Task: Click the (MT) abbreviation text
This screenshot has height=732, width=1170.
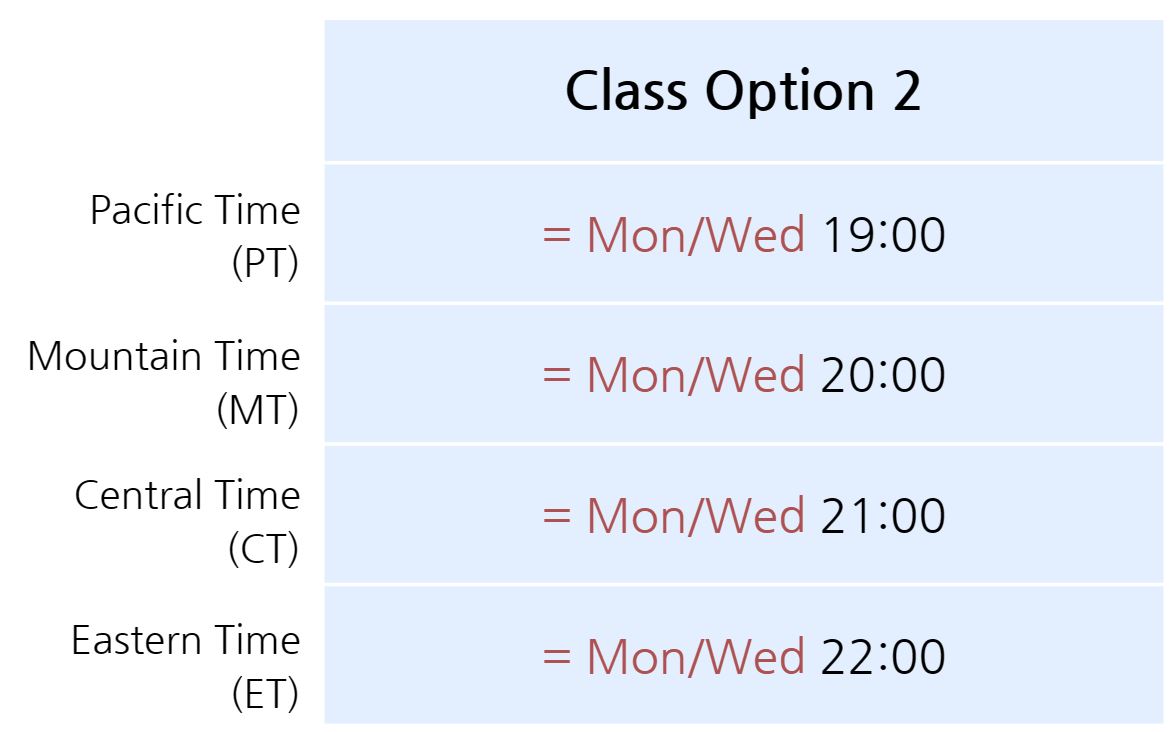Action: click(x=258, y=410)
